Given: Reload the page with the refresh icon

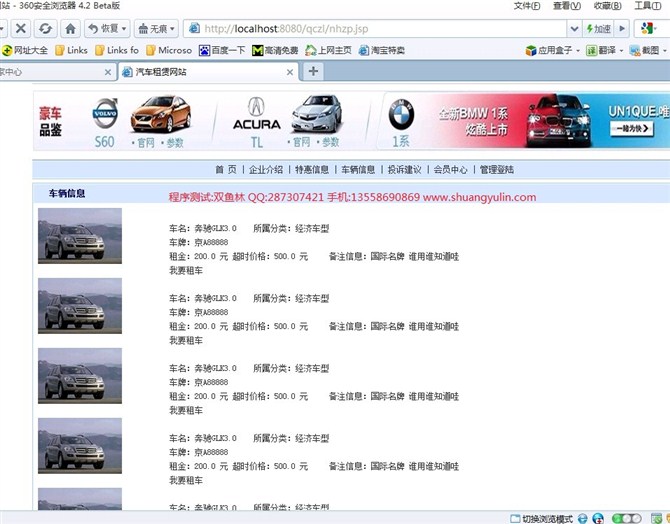Looking at the screenshot, I should coord(45,29).
